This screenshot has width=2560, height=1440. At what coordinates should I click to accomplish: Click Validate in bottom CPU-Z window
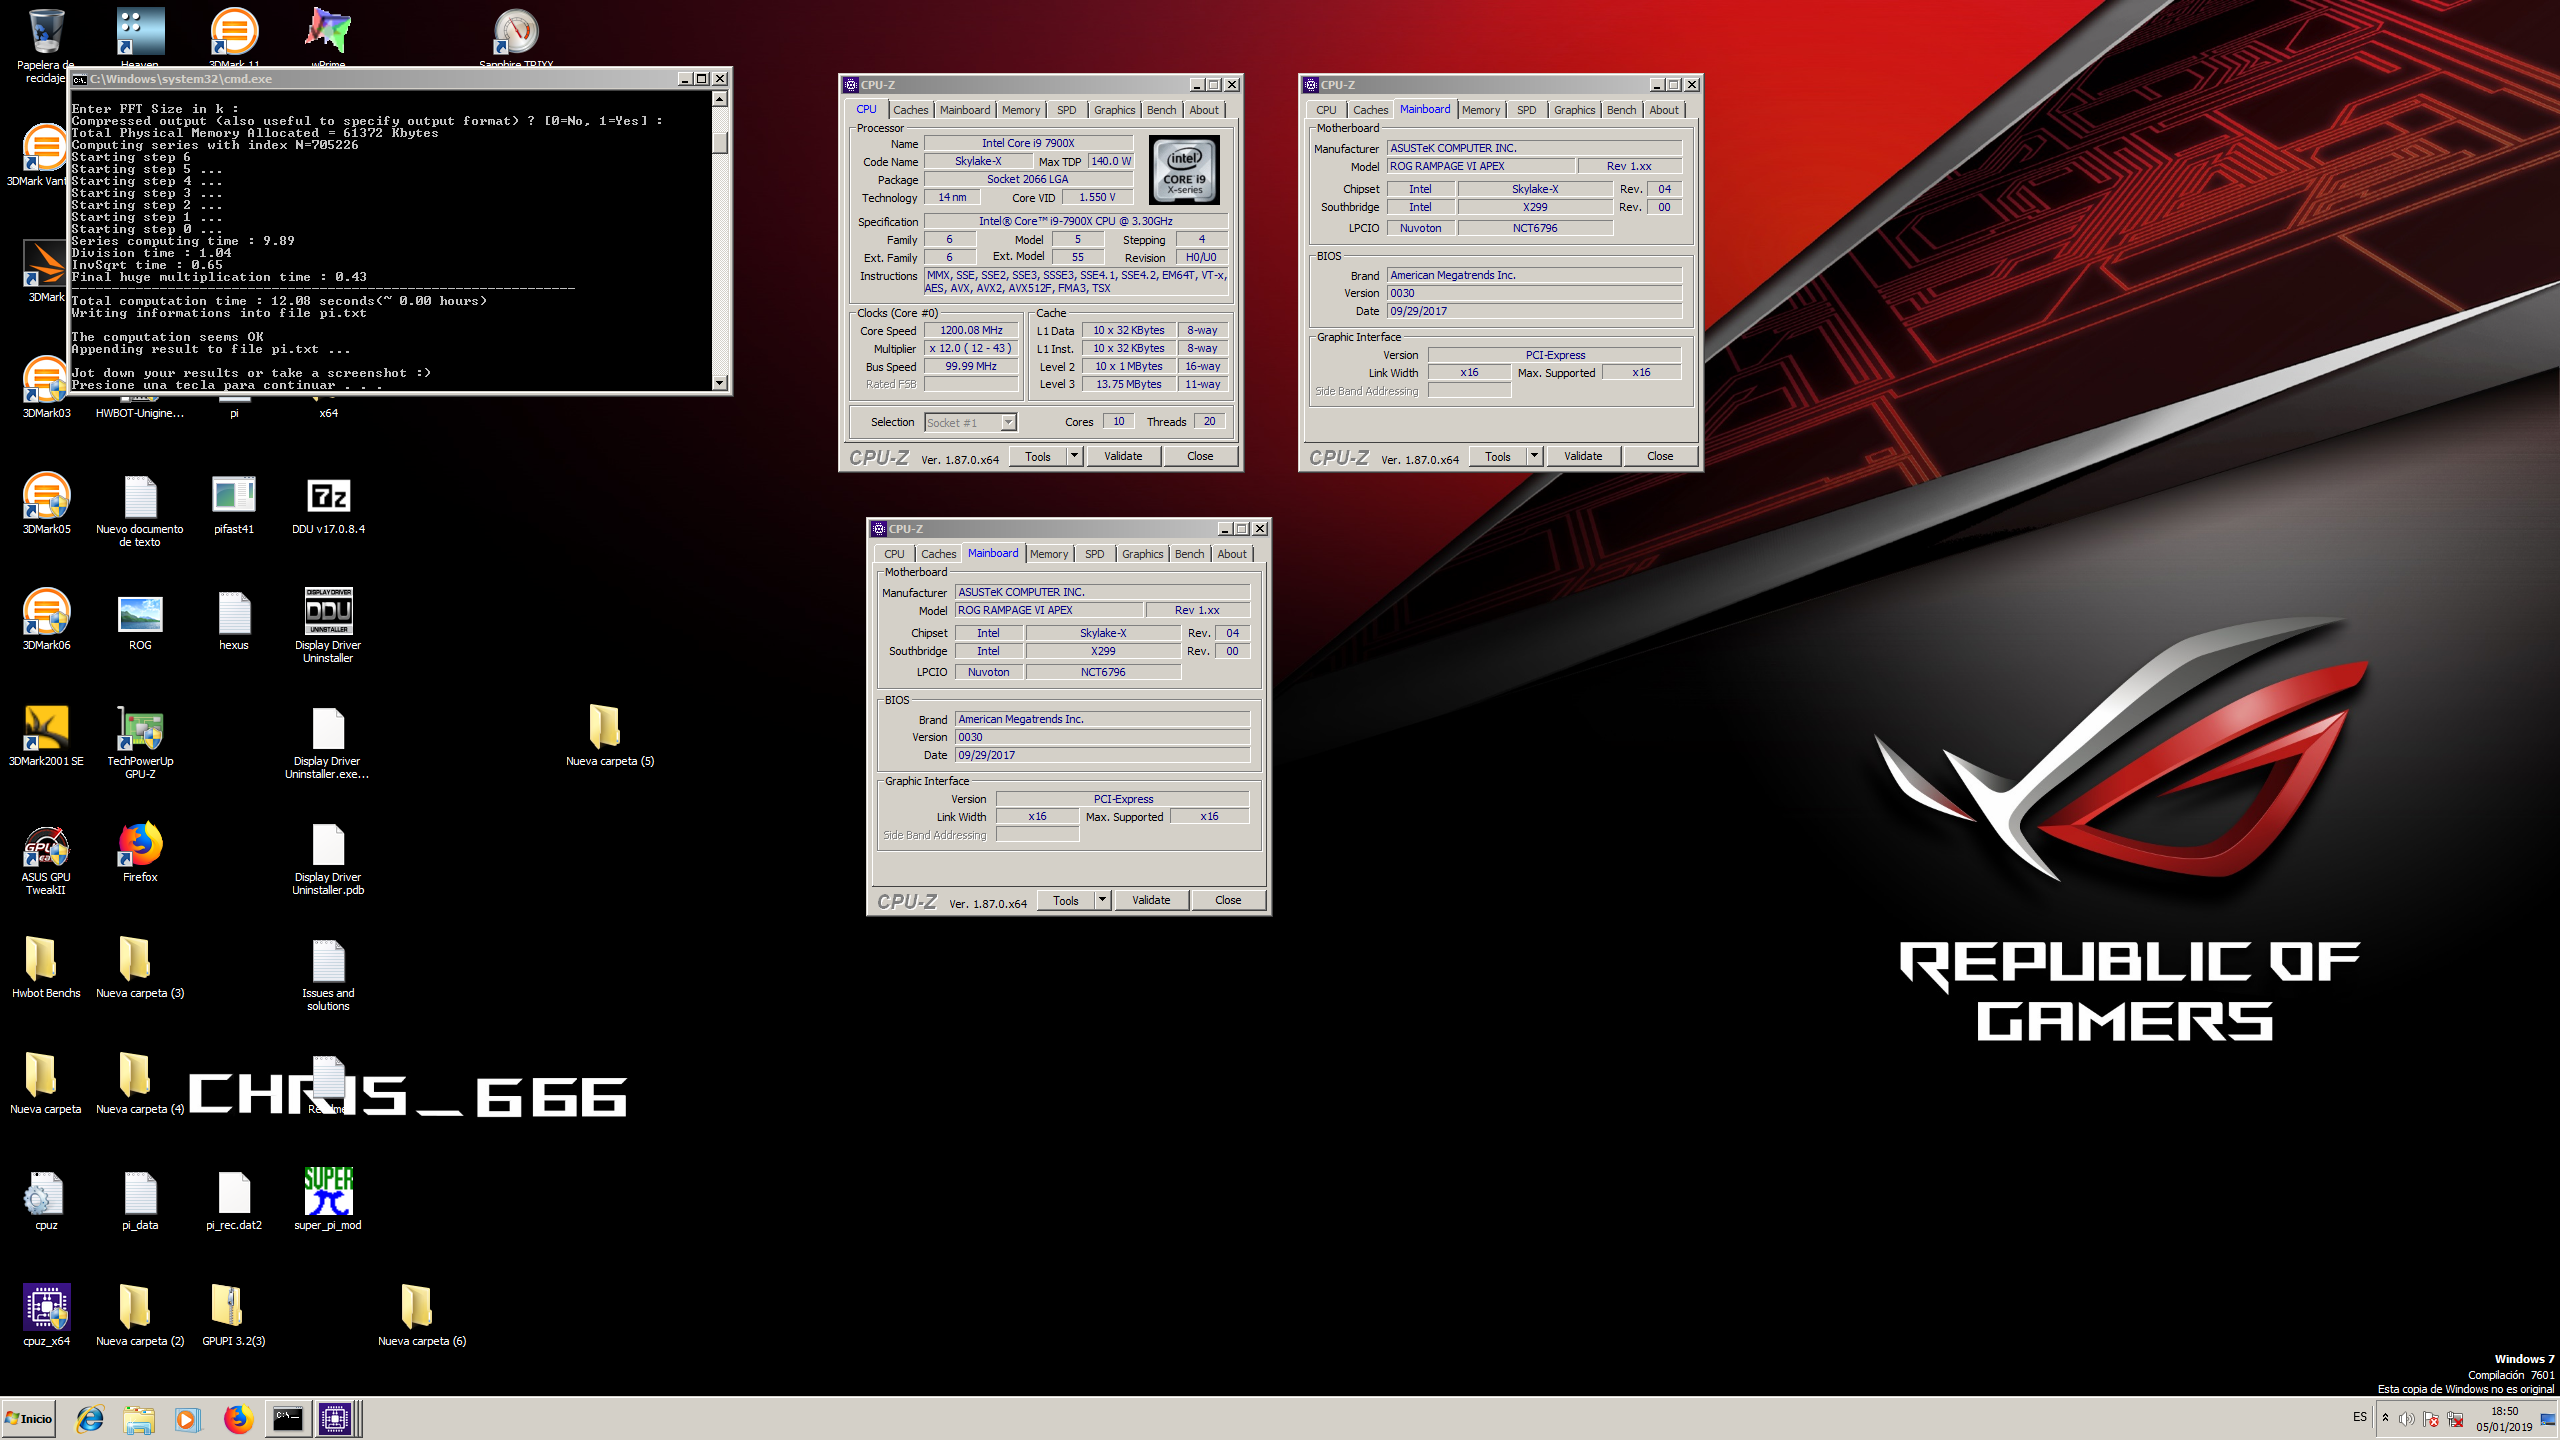(1151, 900)
